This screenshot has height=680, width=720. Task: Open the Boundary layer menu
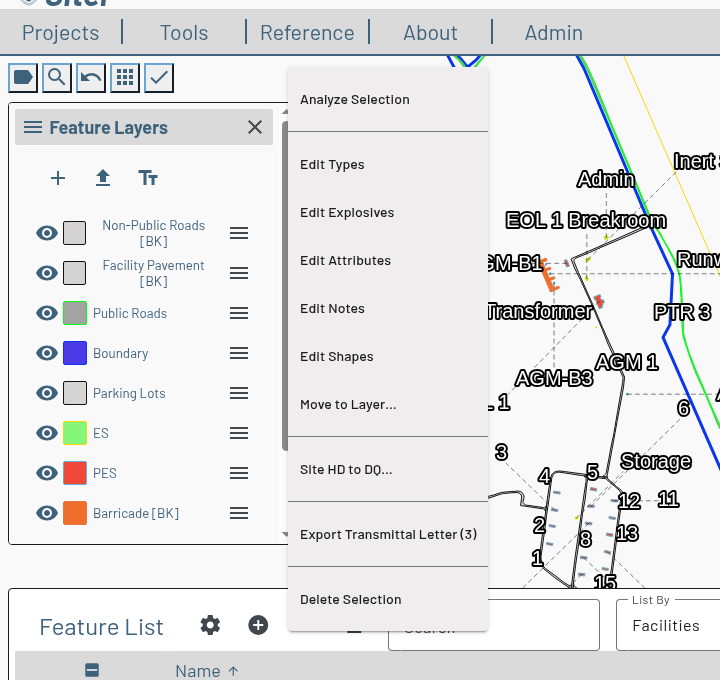(x=239, y=353)
